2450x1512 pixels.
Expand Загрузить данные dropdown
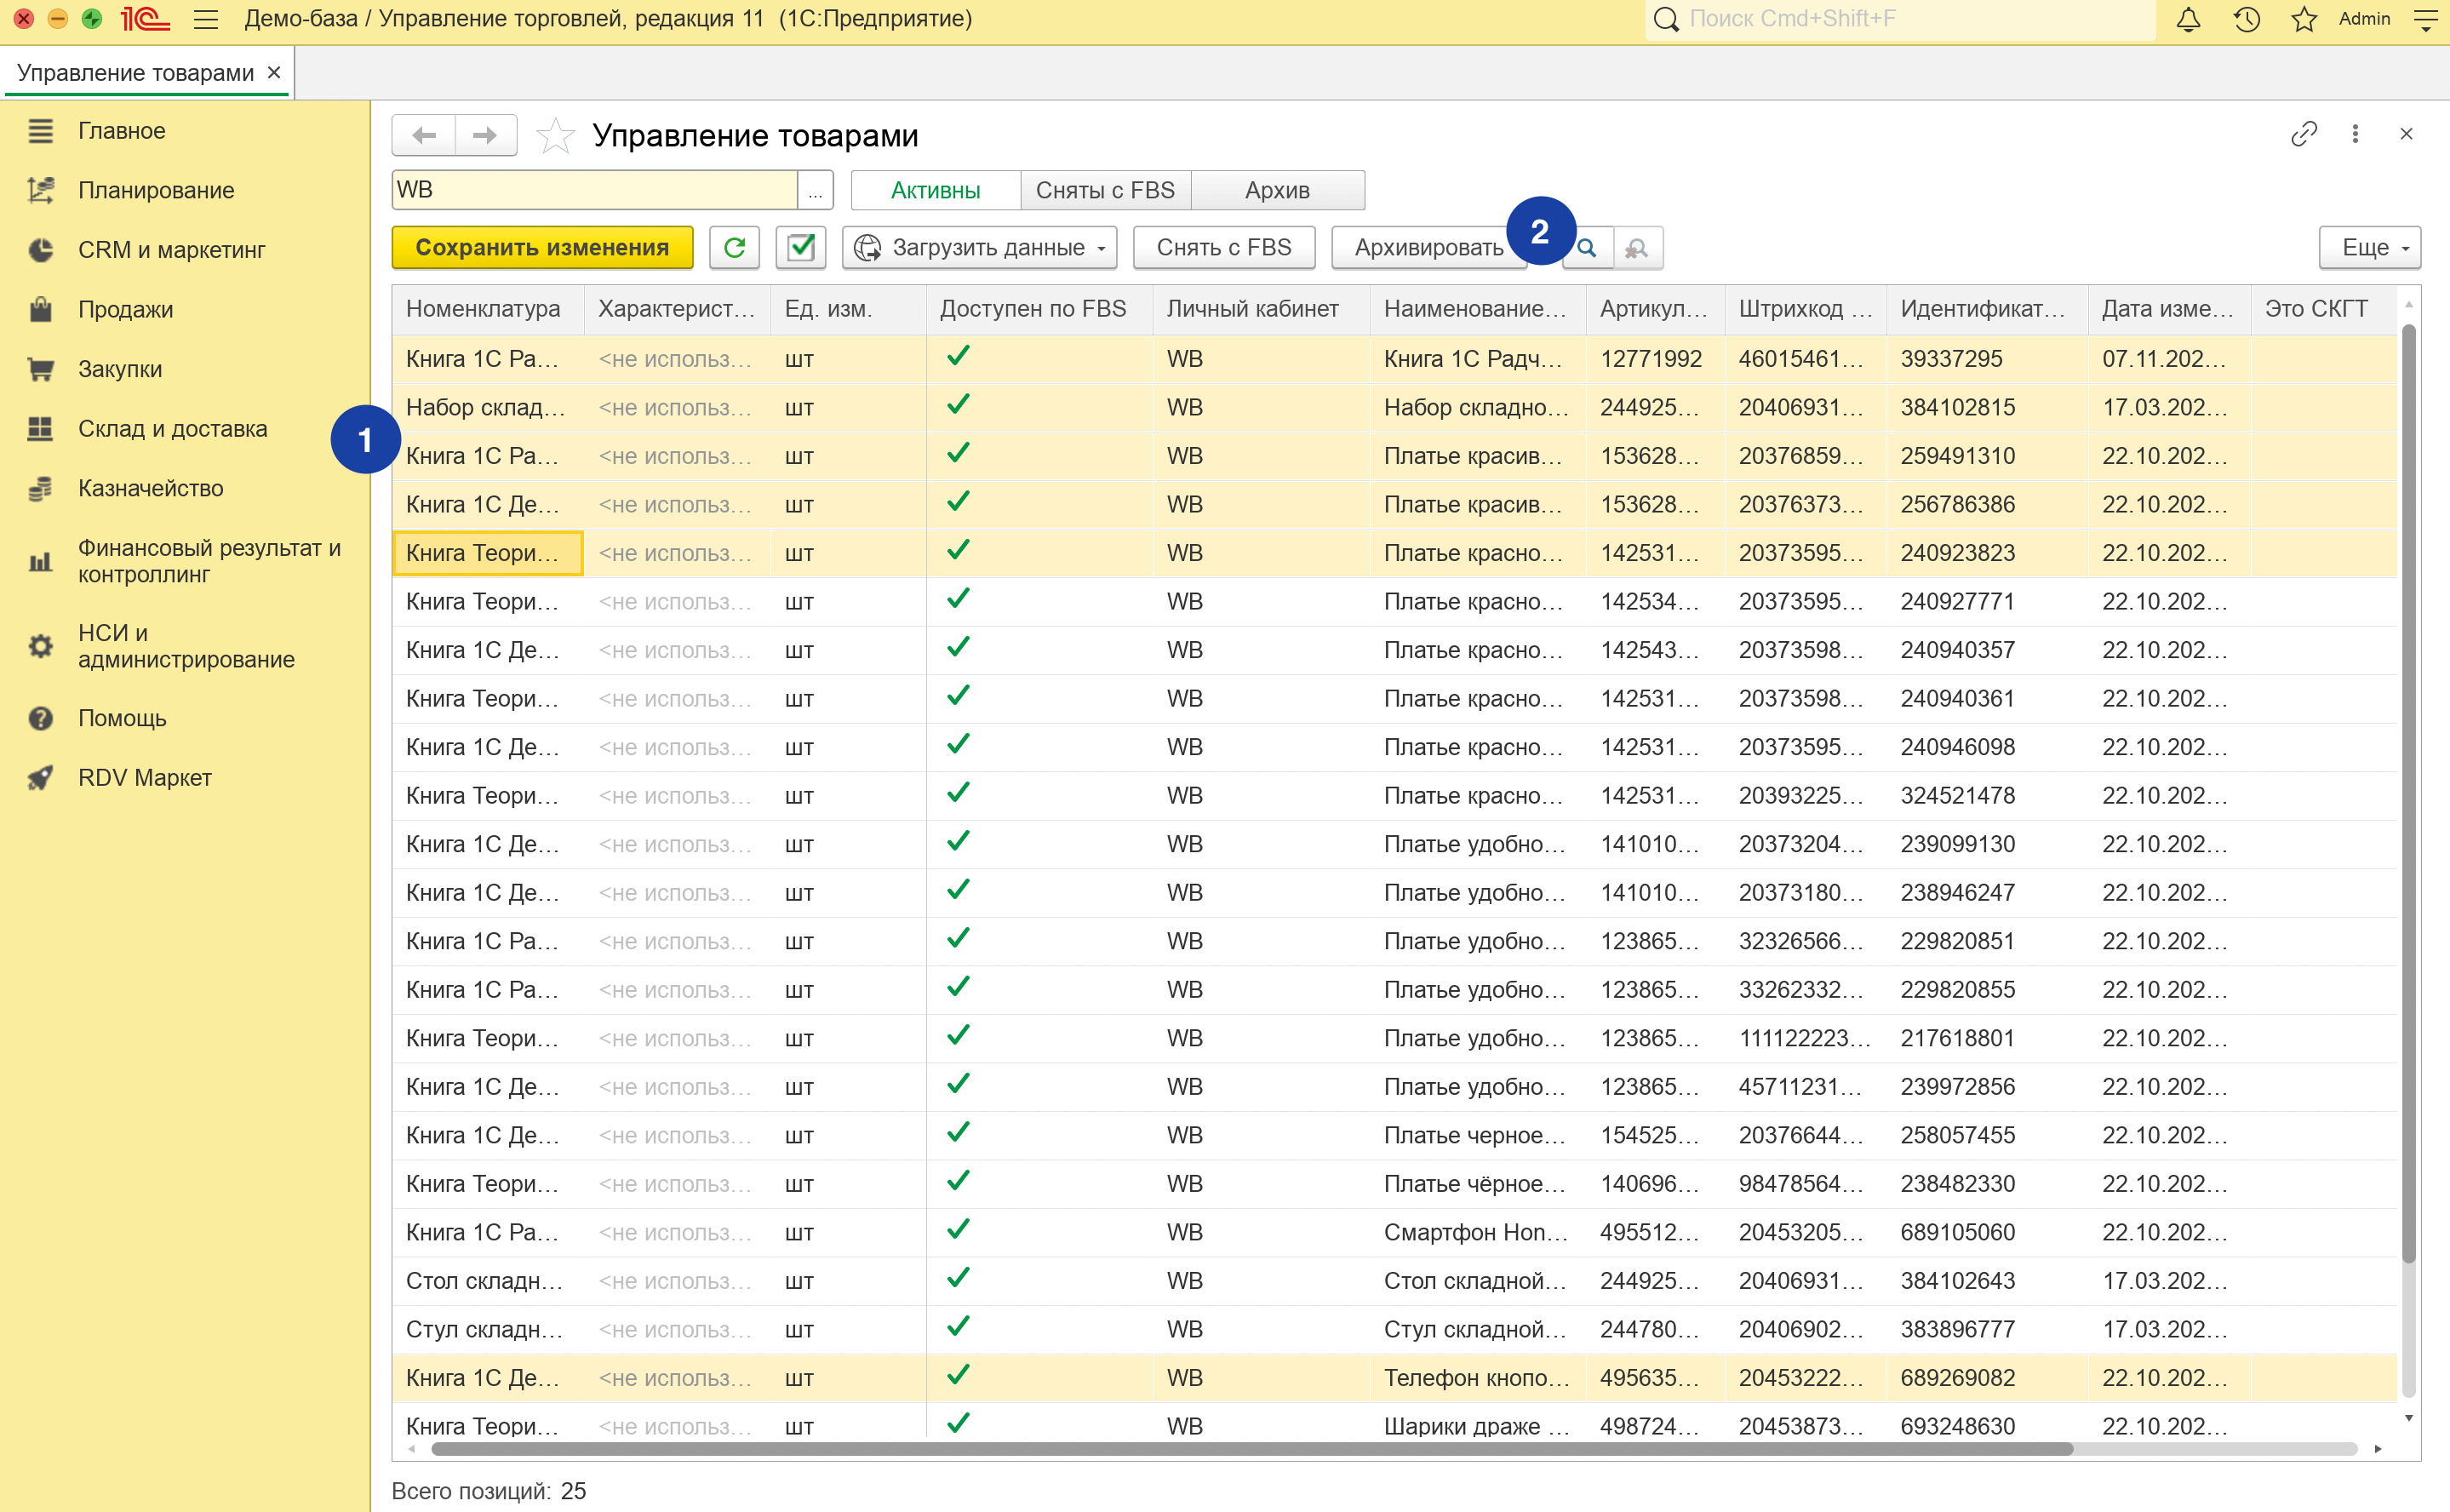pos(979,247)
